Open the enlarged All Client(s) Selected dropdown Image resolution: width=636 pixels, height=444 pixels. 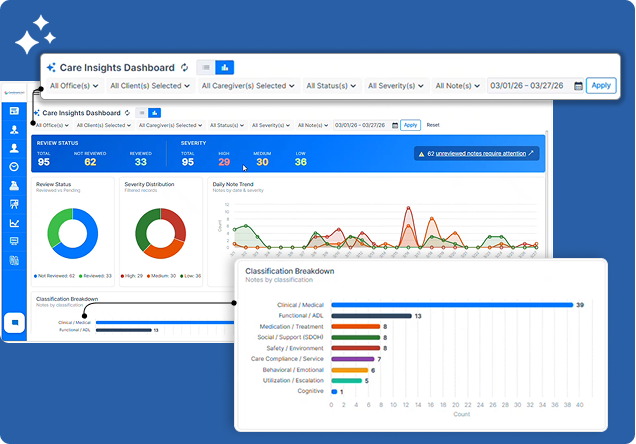[150, 86]
